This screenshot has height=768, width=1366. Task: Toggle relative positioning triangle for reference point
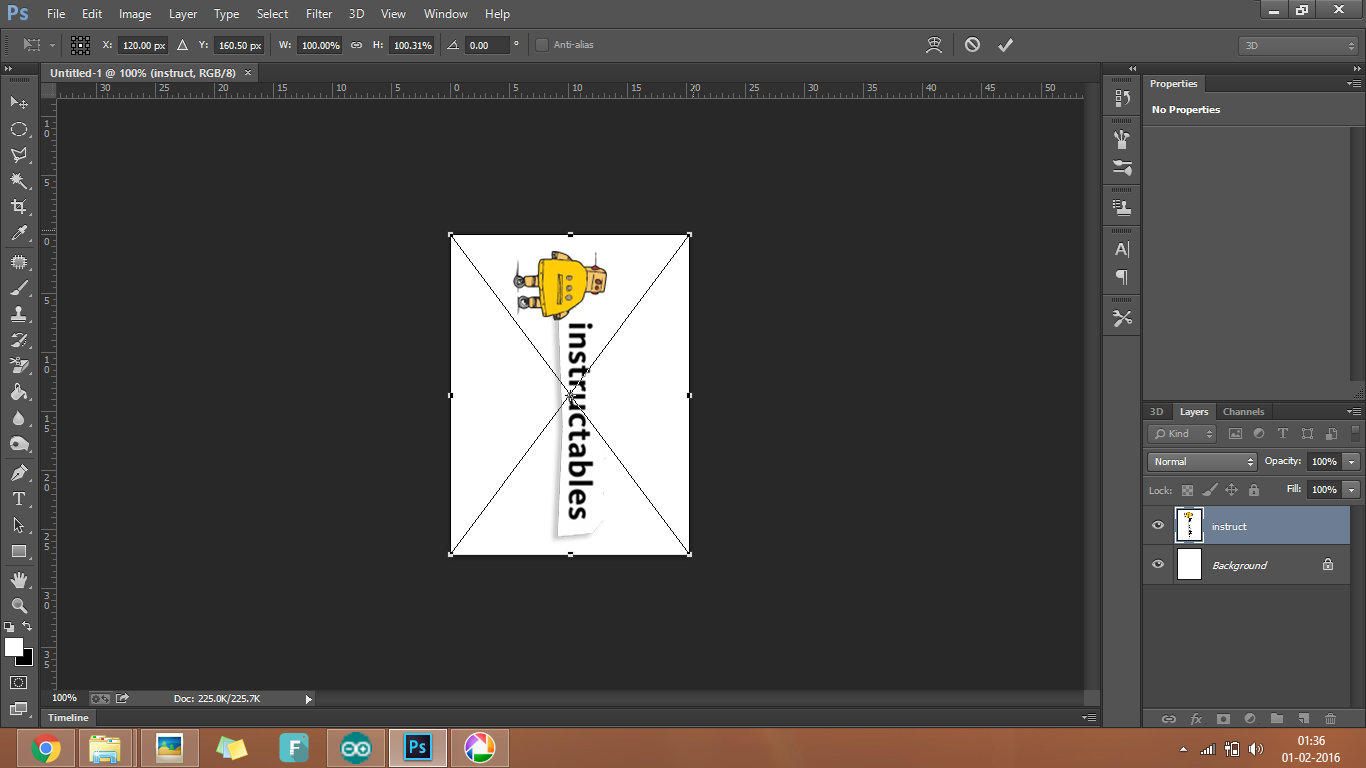[182, 45]
